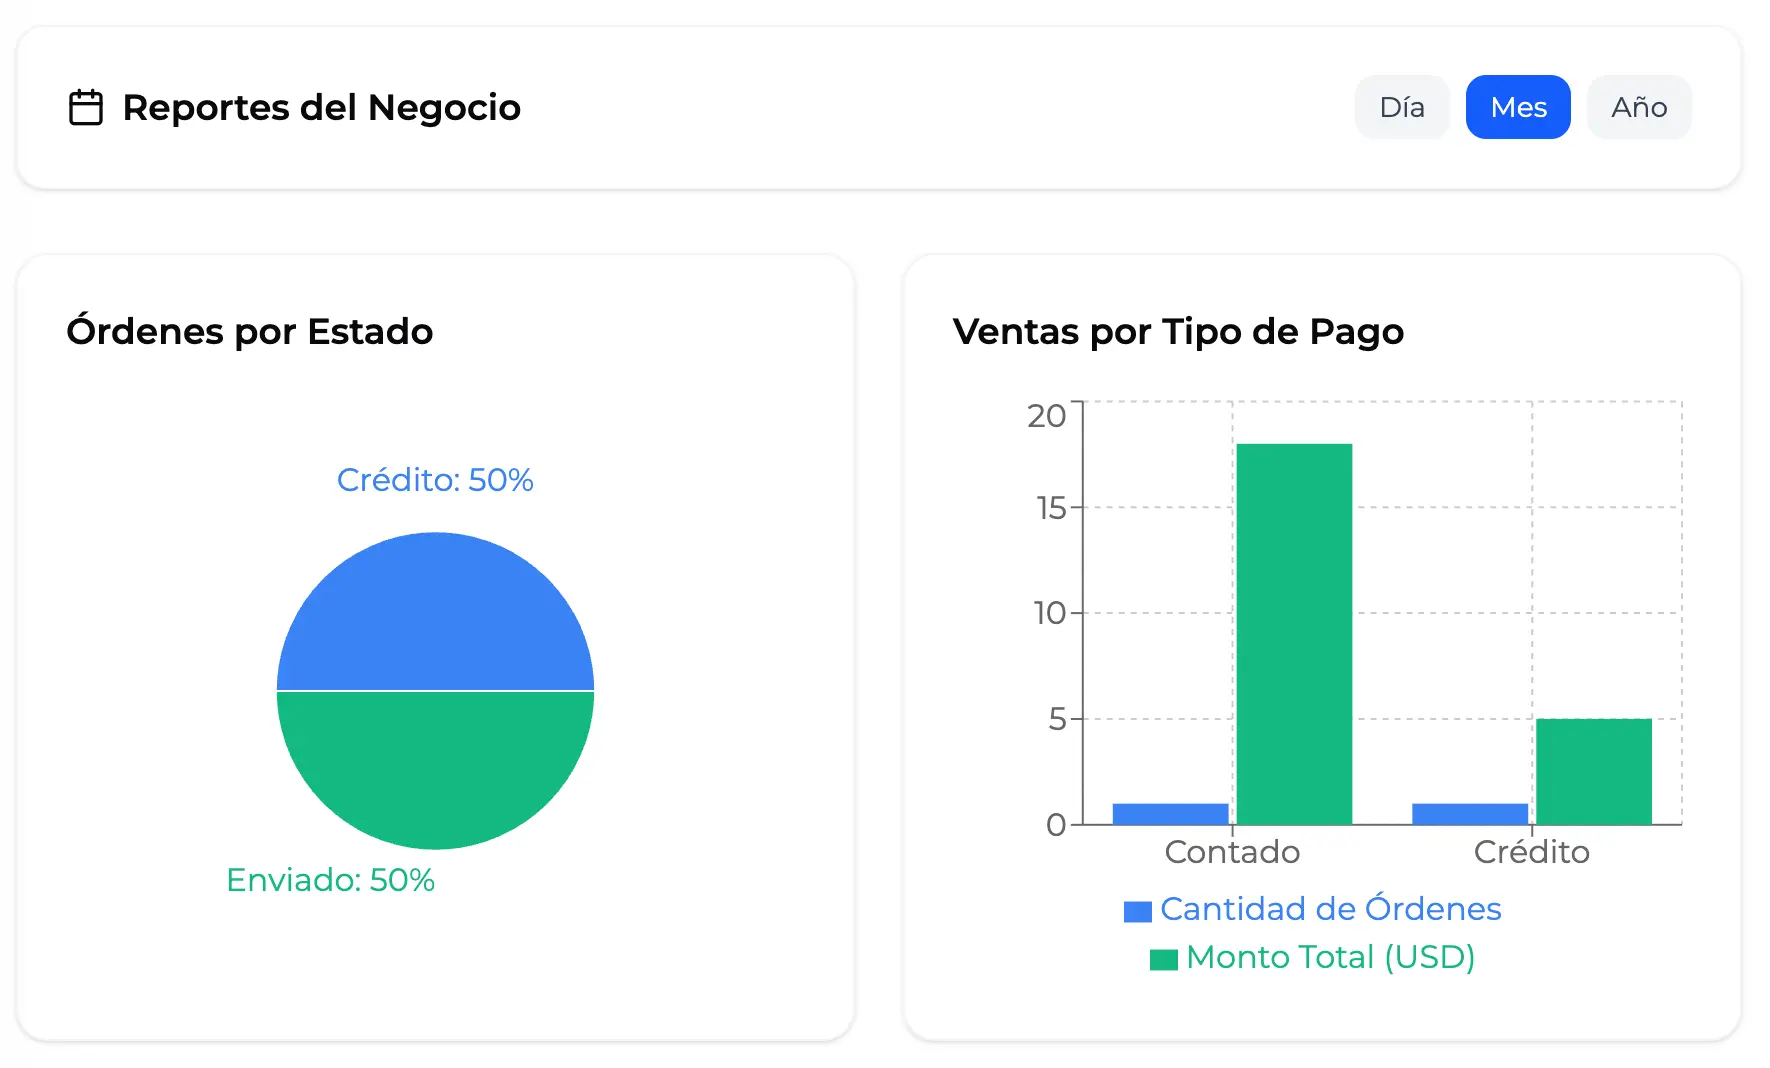Click the green Monto Total legend square
This screenshot has width=1770, height=1068.
coord(1163,960)
